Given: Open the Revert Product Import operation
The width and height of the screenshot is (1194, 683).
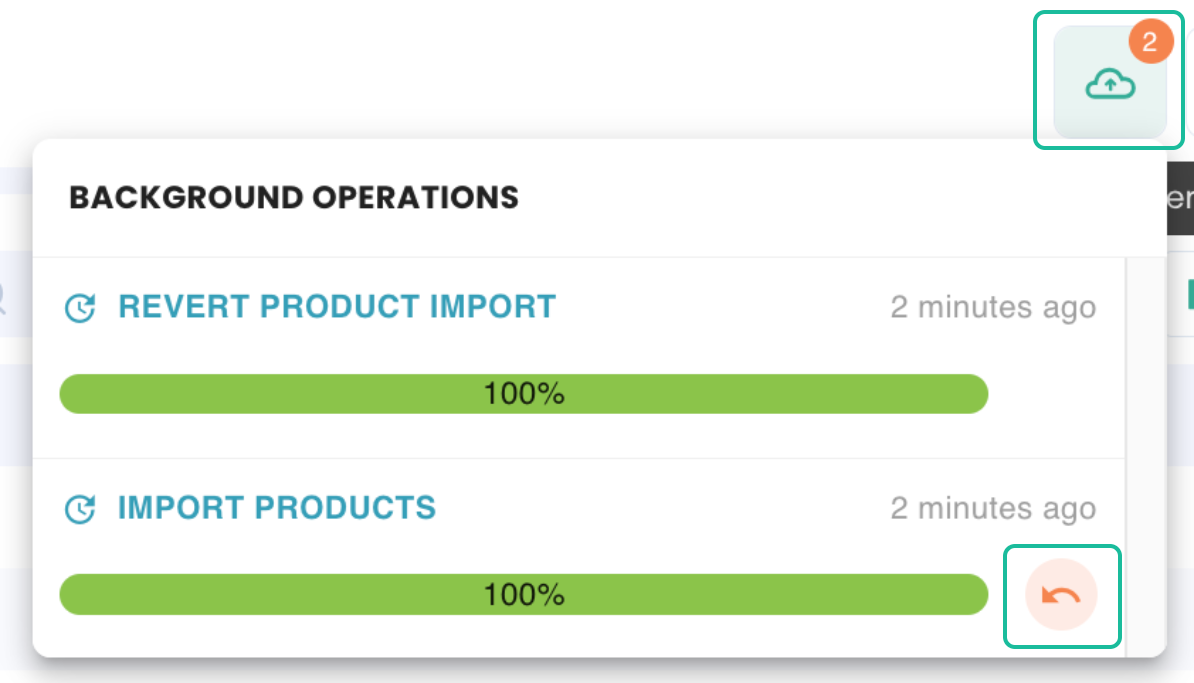Looking at the screenshot, I should (x=336, y=306).
